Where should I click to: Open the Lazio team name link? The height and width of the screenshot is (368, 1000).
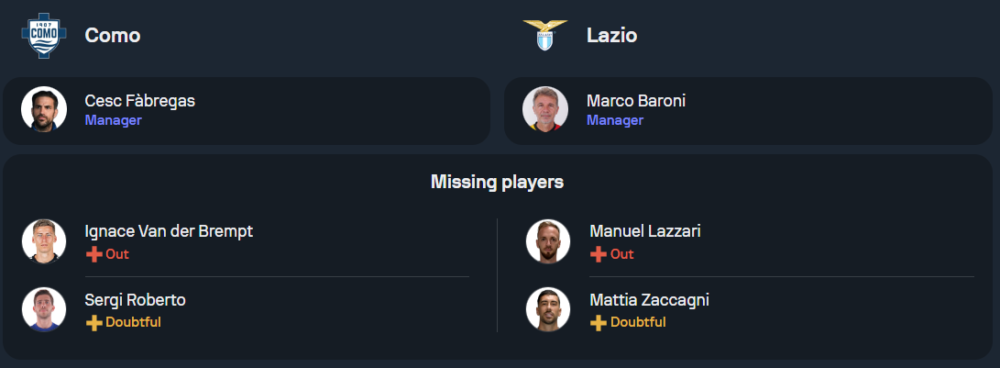click(x=612, y=36)
